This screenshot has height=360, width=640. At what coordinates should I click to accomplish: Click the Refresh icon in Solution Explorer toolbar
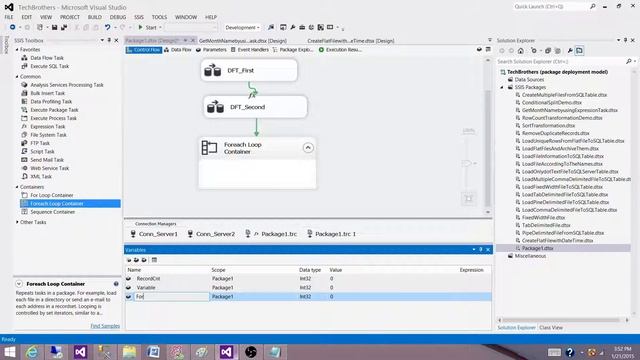coord(534,51)
